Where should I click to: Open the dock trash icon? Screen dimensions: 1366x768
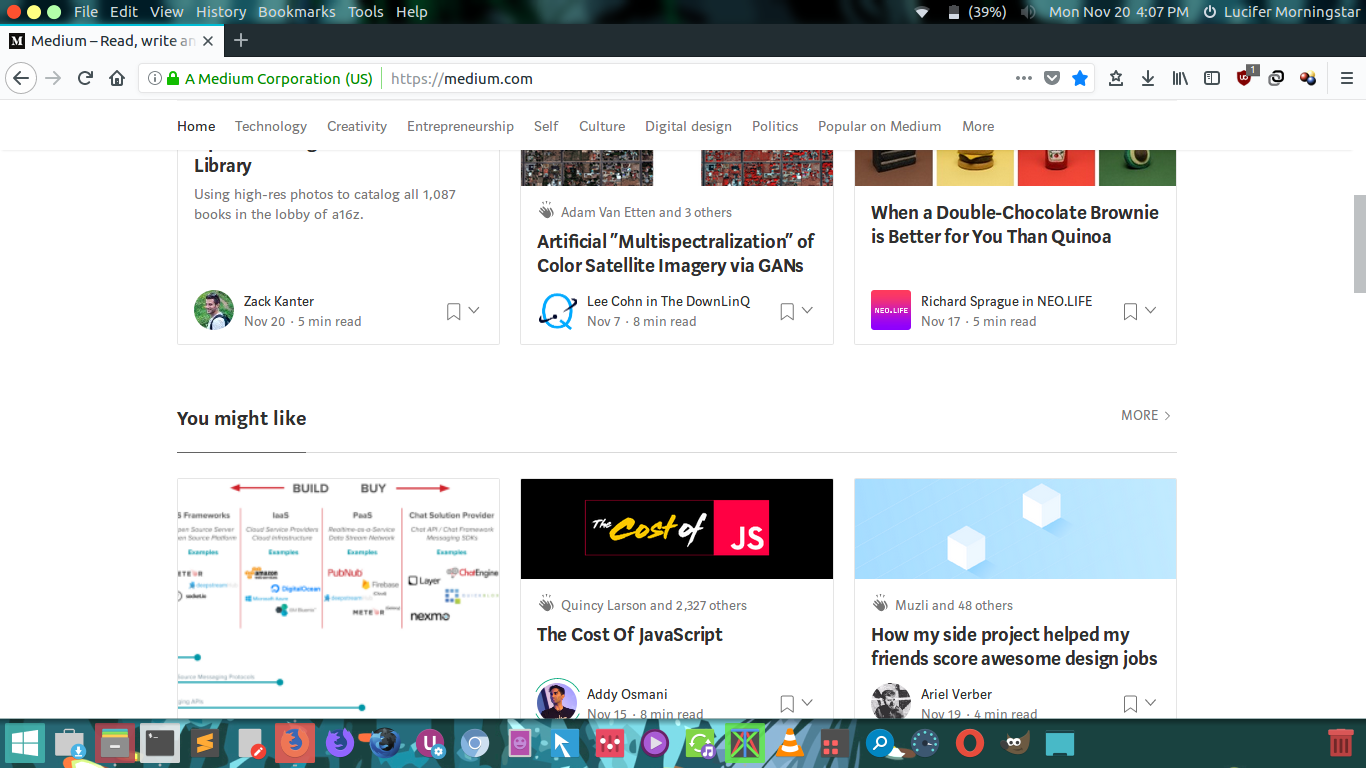pos(1340,743)
